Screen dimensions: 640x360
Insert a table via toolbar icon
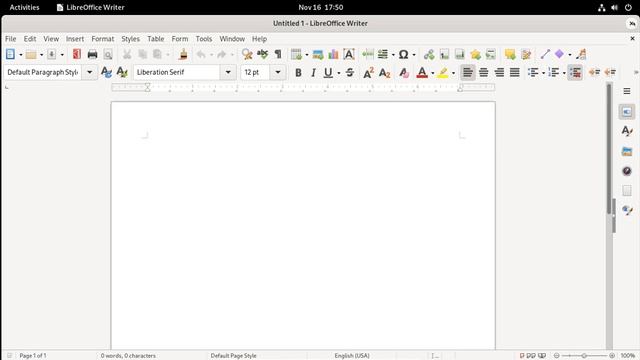pos(296,54)
